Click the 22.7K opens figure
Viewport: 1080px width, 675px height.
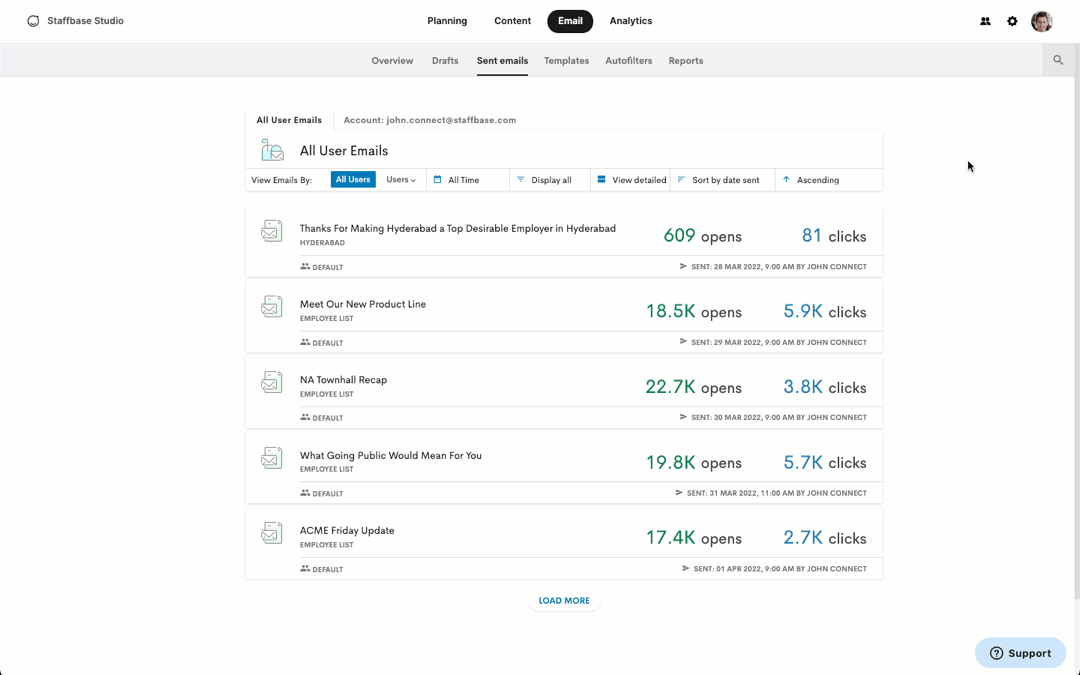click(x=694, y=387)
